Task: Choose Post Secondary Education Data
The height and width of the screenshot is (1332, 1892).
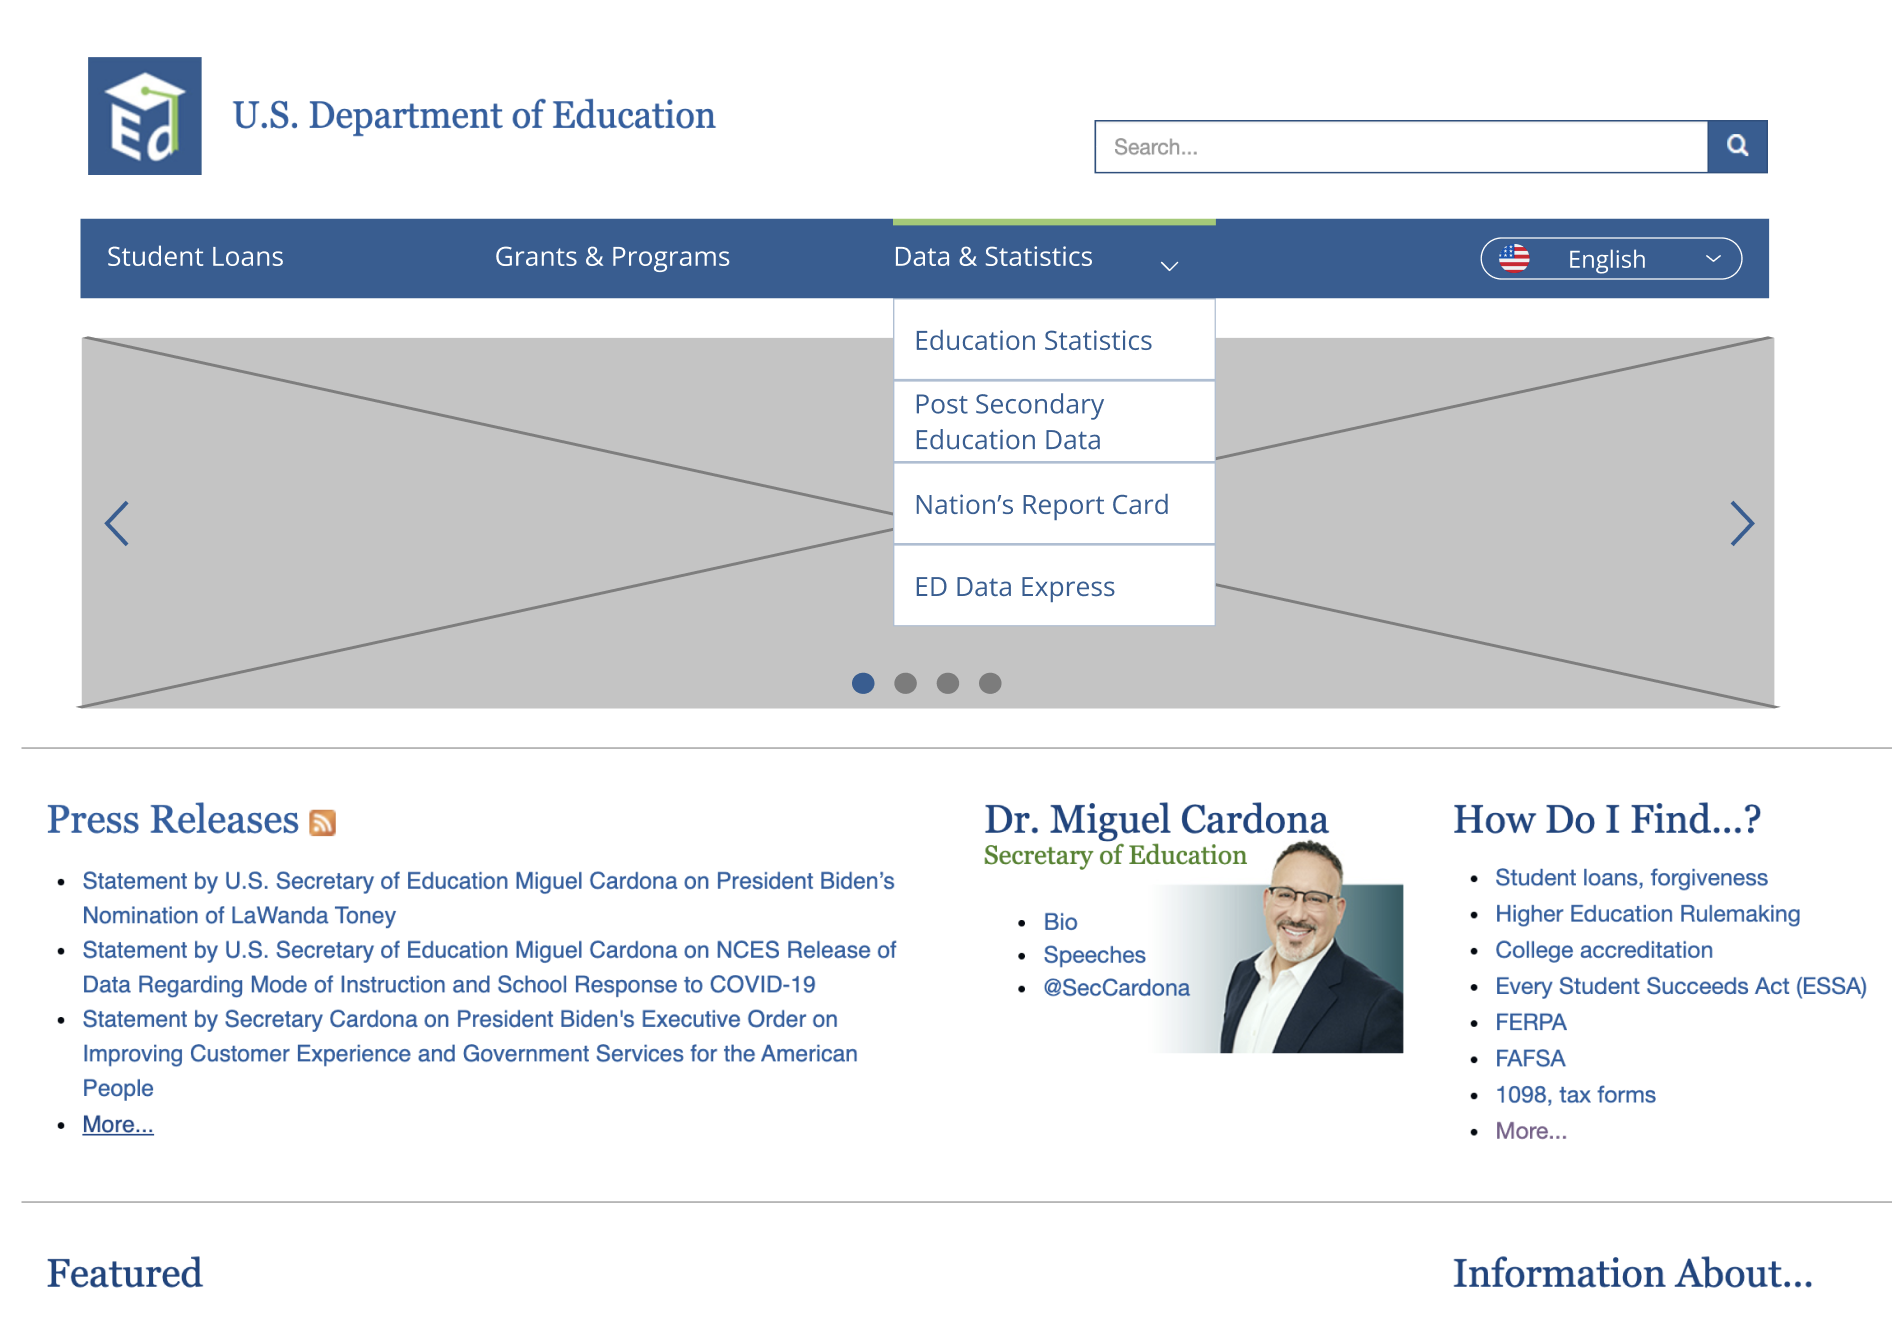Action: [1054, 422]
